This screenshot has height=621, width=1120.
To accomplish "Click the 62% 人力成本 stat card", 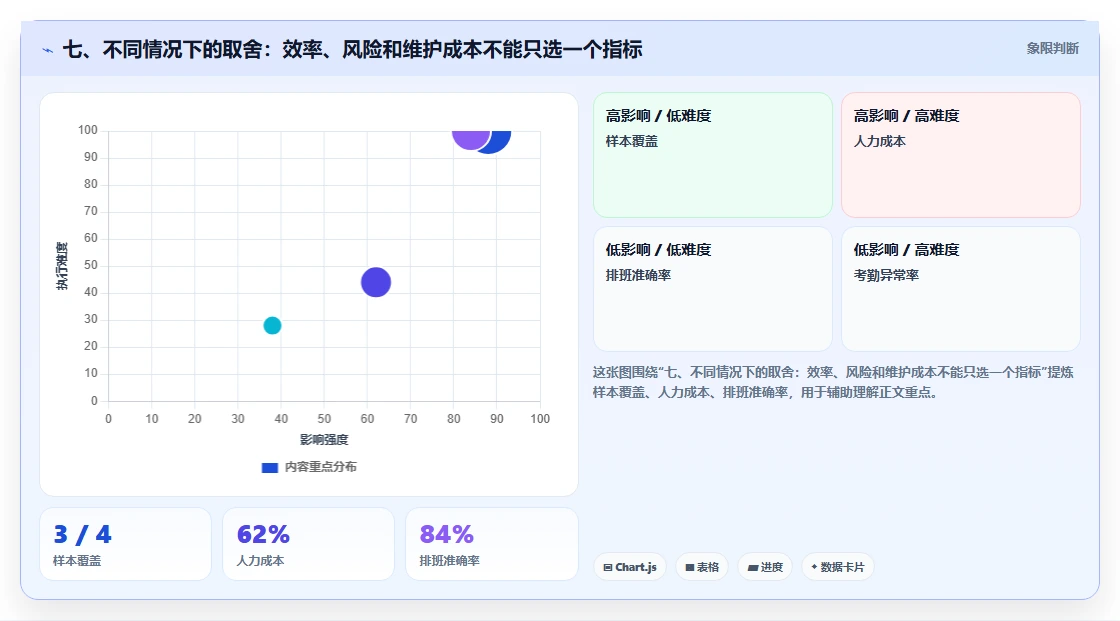I will [x=309, y=544].
